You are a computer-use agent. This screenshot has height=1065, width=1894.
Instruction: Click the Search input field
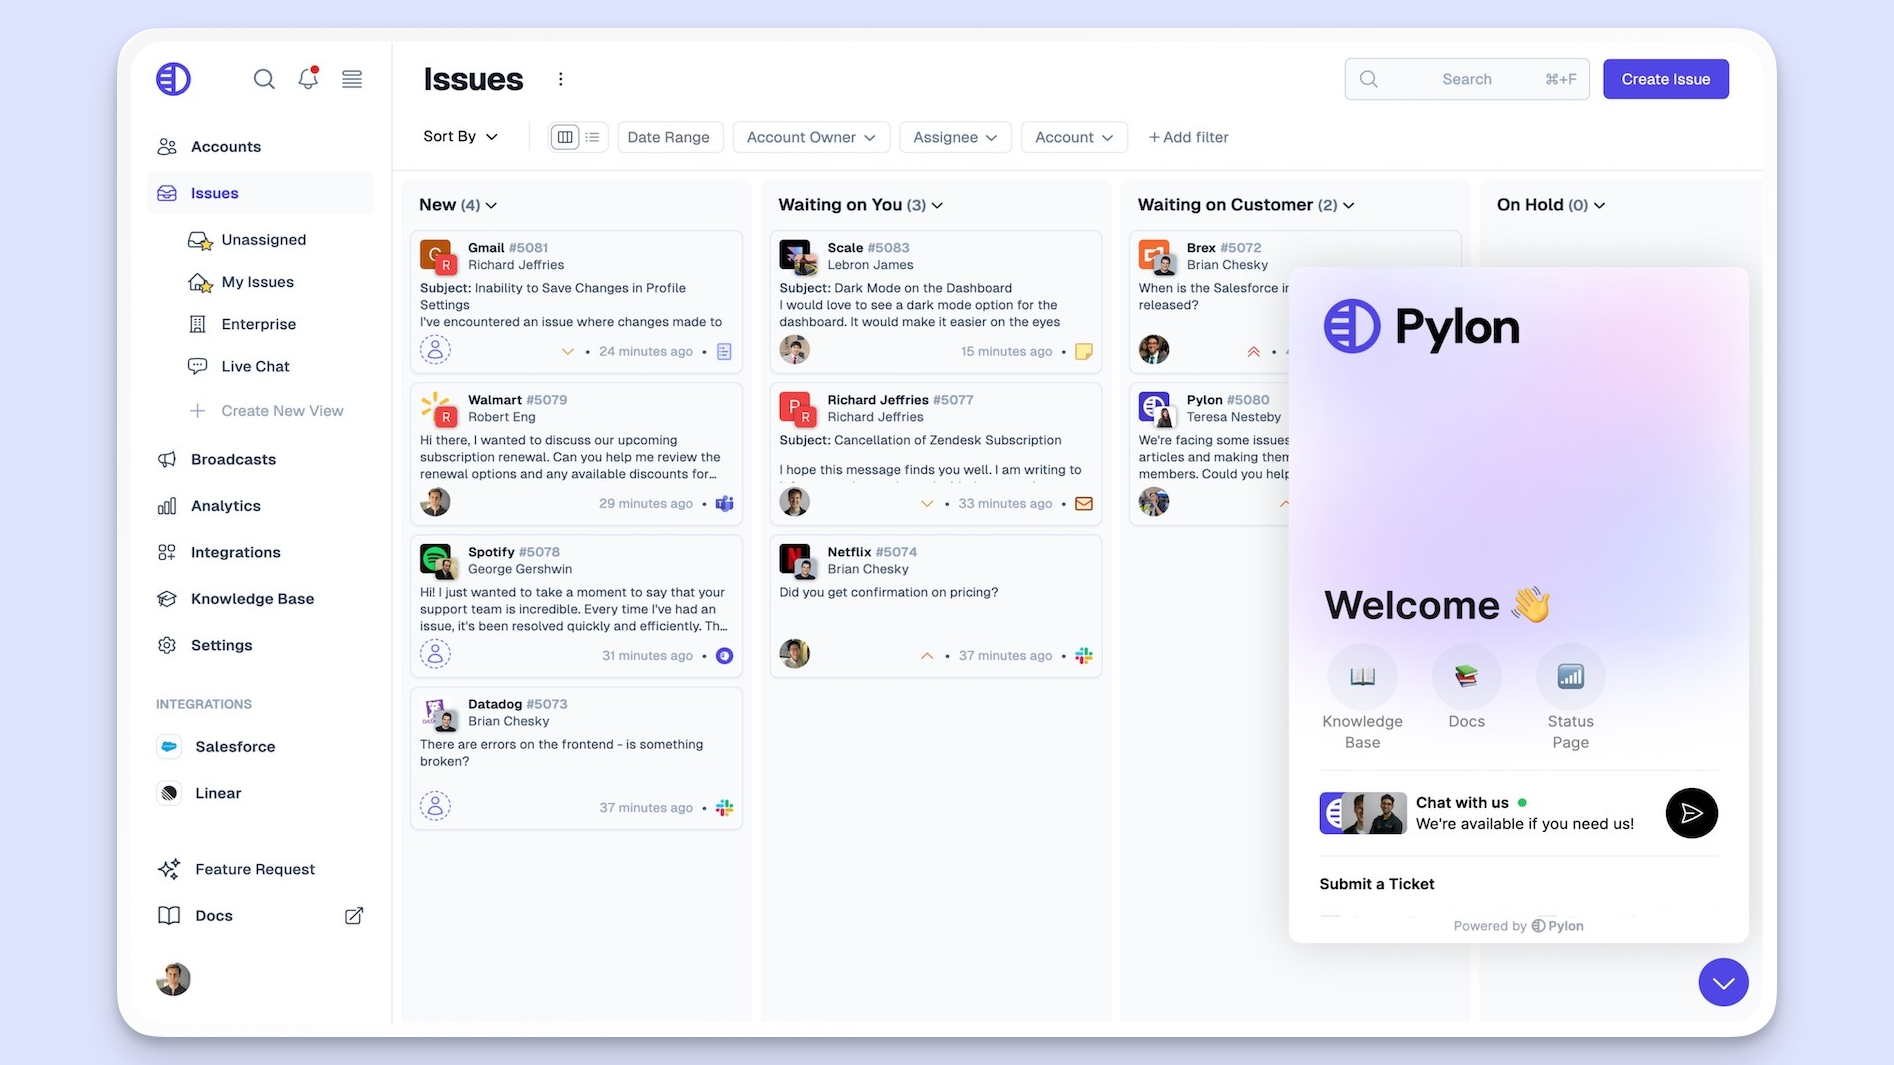(1466, 79)
